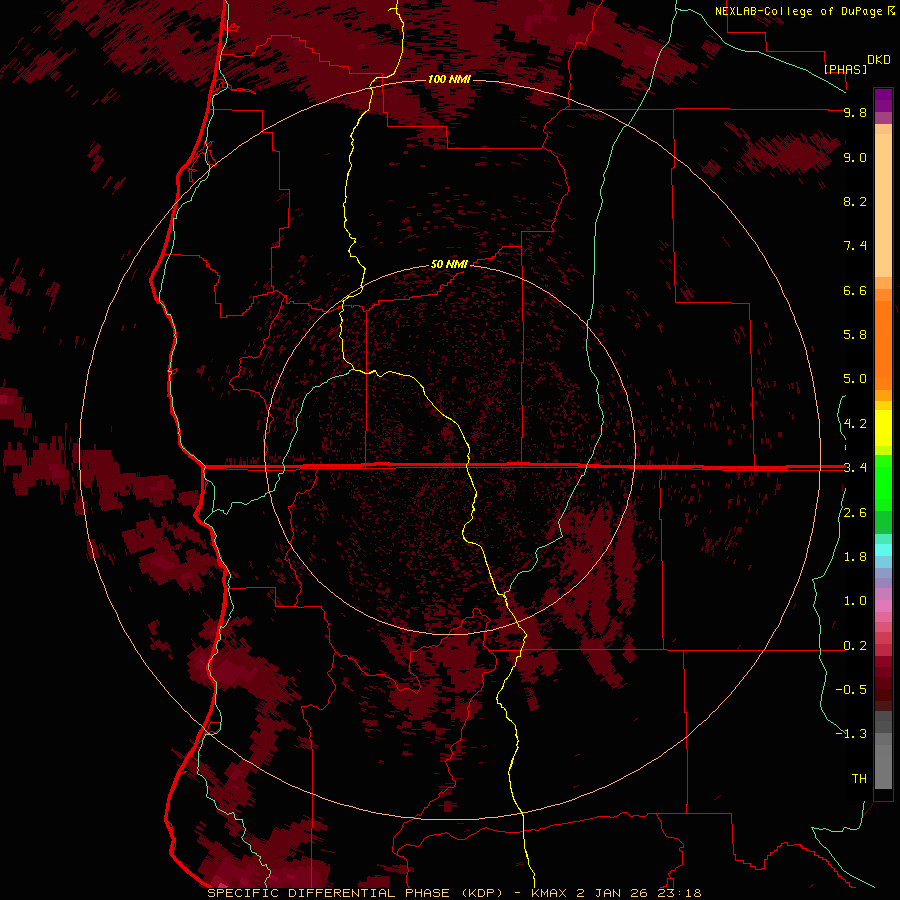Pick the light peach swatch on the color scale

click(x=883, y=205)
